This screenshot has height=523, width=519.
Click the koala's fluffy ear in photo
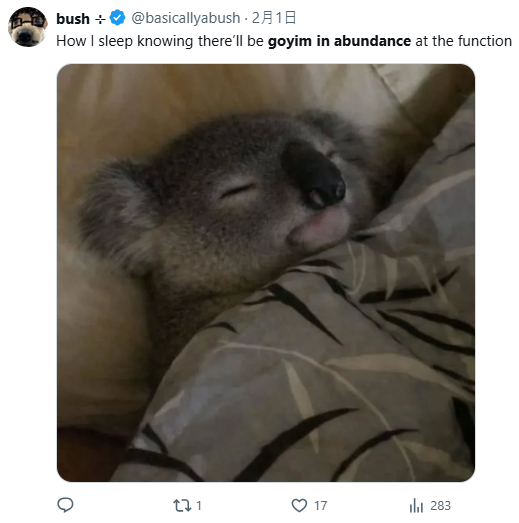(x=117, y=208)
